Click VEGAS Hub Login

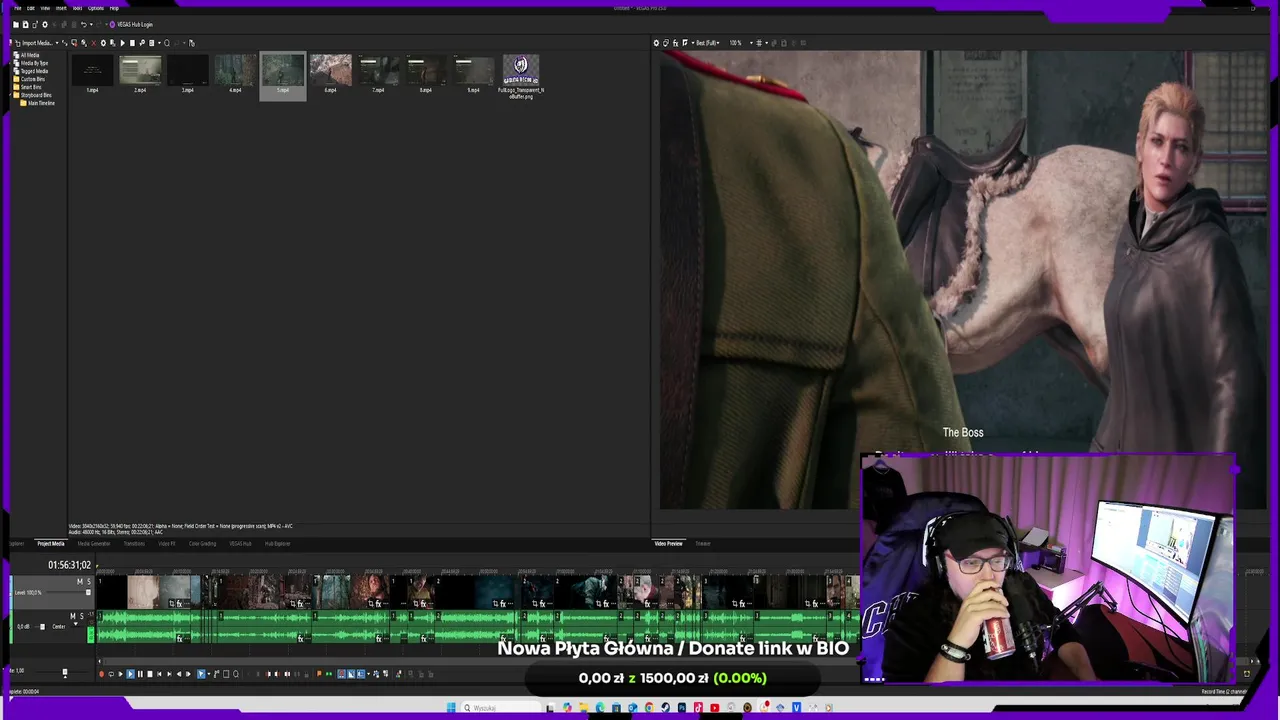click(131, 24)
